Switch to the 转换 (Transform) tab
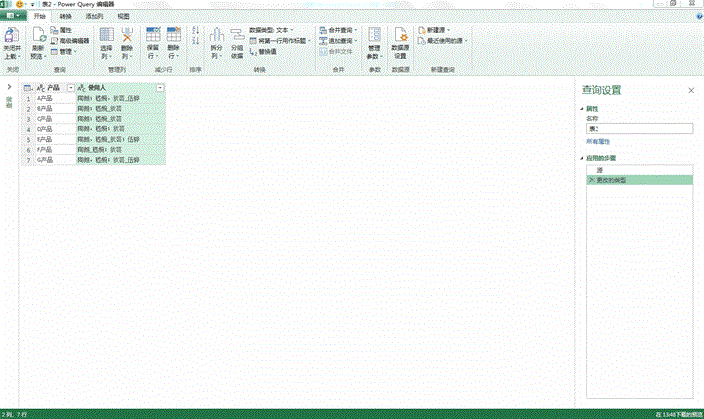 click(66, 17)
